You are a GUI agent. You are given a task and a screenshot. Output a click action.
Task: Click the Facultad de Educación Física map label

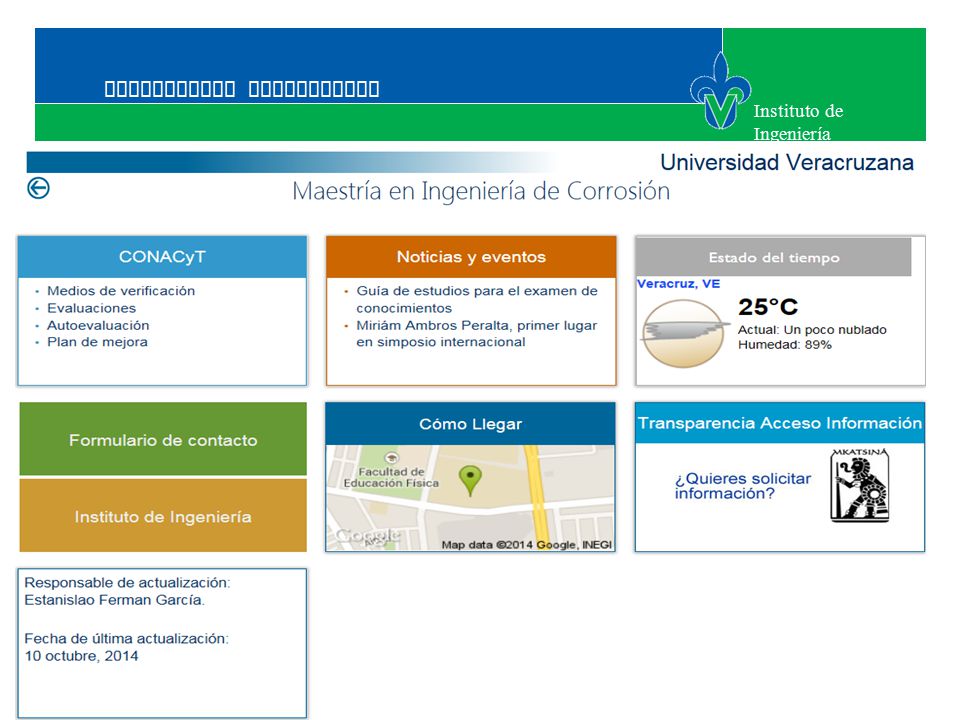click(391, 477)
